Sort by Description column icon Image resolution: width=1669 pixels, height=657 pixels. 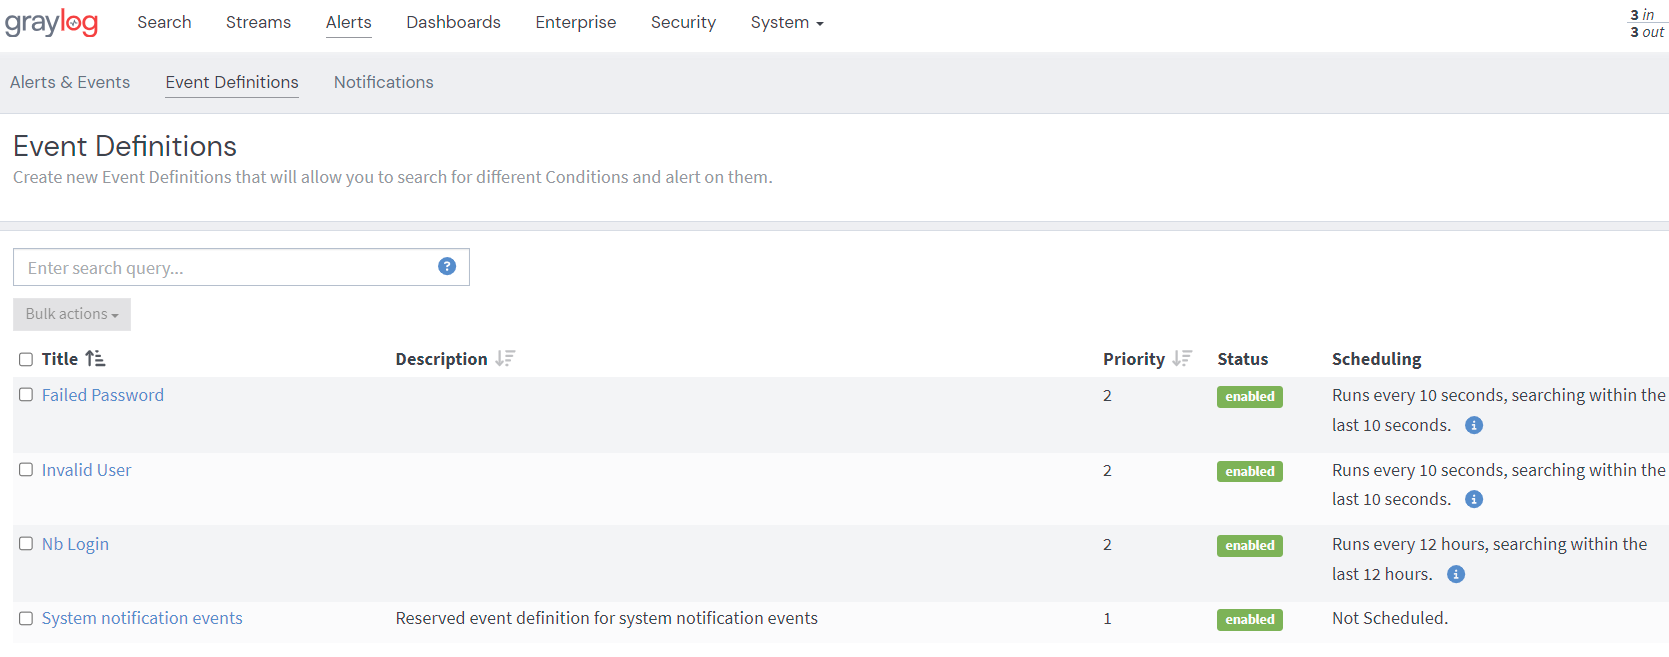pyautogui.click(x=505, y=359)
